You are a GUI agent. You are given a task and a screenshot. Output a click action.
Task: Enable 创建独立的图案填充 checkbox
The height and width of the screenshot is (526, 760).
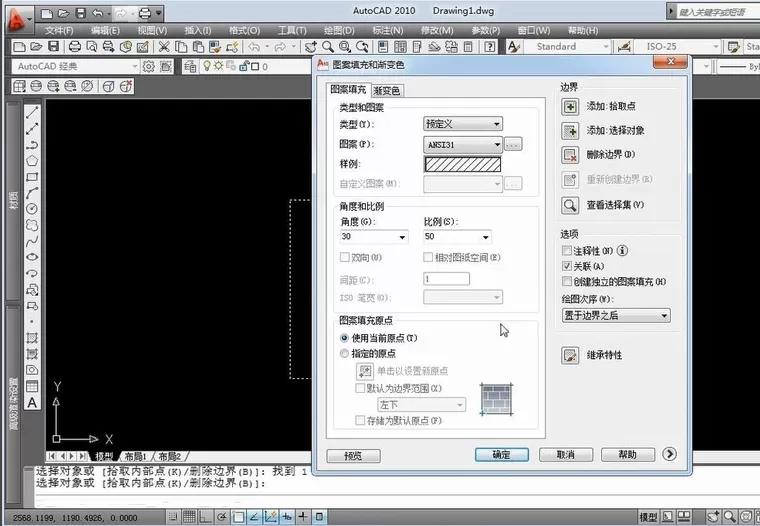click(567, 281)
